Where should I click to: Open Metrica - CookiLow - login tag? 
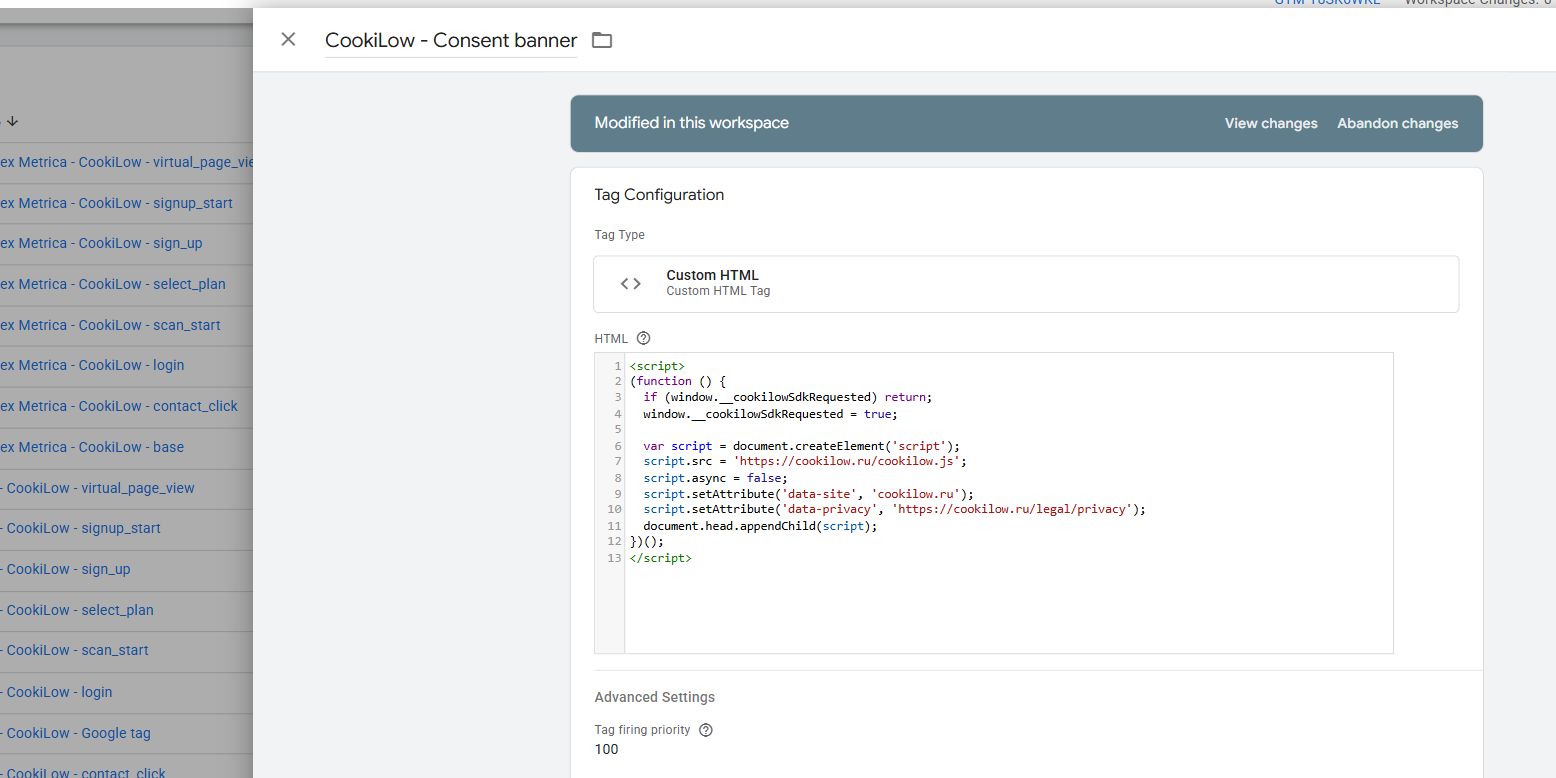(x=92, y=365)
